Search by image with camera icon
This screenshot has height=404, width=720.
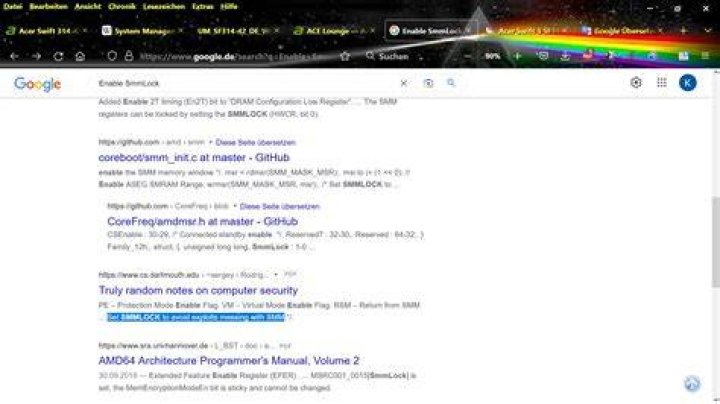click(428, 83)
